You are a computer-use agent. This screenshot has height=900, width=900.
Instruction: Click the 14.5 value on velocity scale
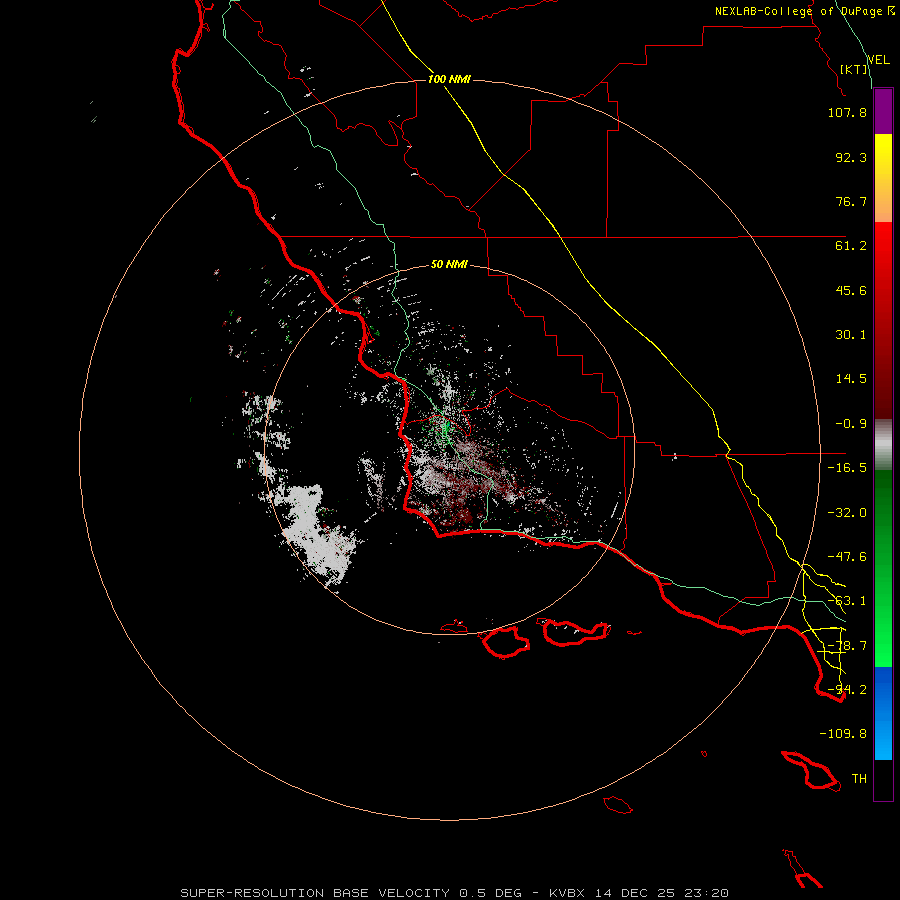pos(851,379)
